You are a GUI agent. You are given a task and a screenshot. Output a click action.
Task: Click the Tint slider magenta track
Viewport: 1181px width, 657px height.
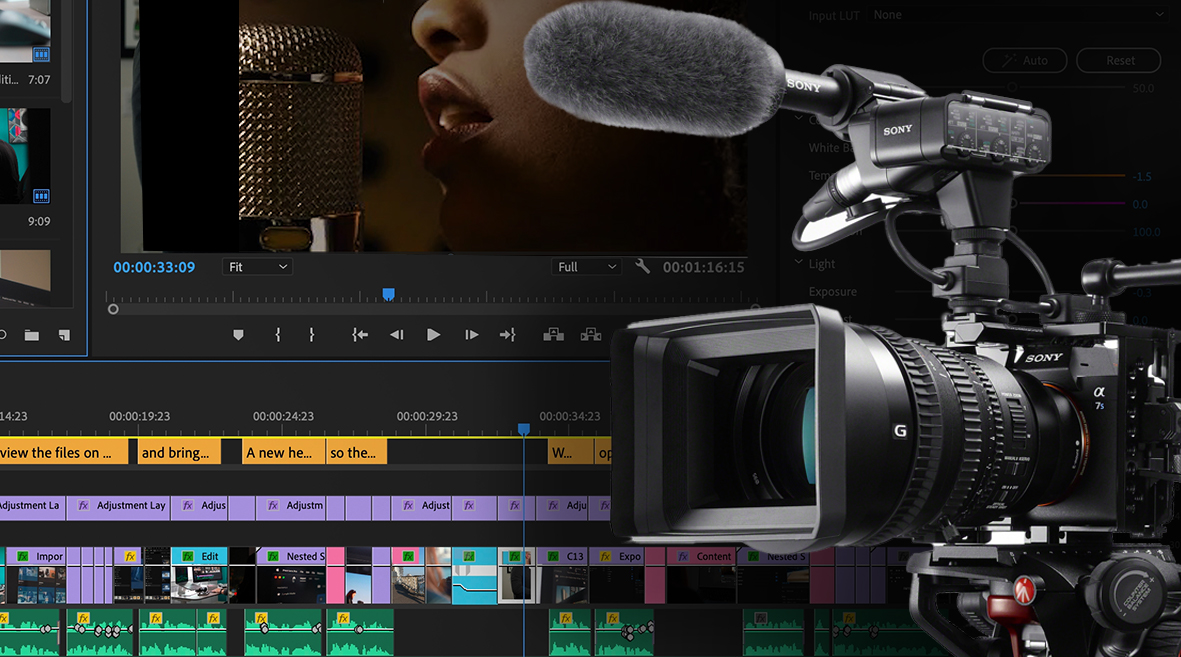coord(1073,203)
